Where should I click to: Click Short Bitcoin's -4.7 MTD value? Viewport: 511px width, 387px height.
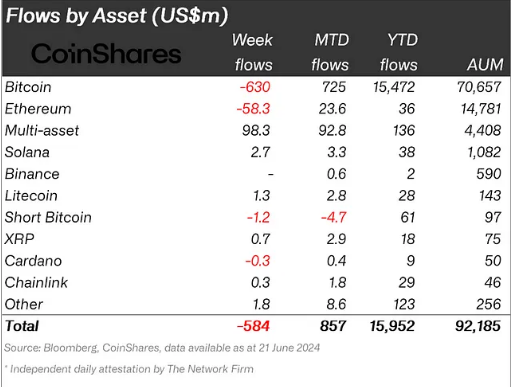334,217
